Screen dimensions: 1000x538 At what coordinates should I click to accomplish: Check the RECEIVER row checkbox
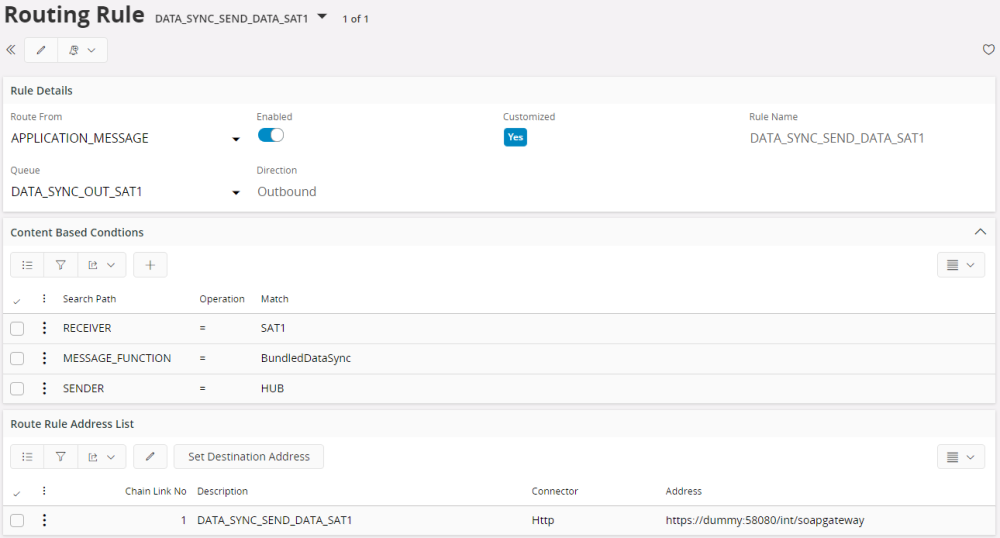click(17, 328)
